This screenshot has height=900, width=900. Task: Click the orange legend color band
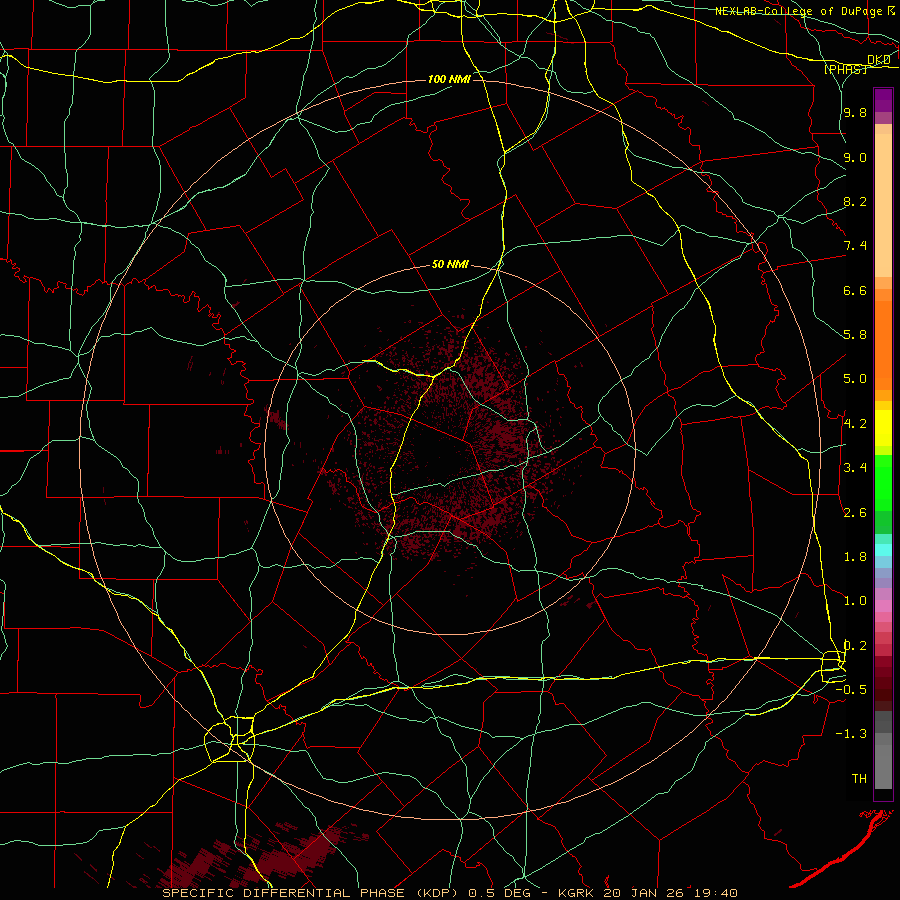tap(883, 345)
